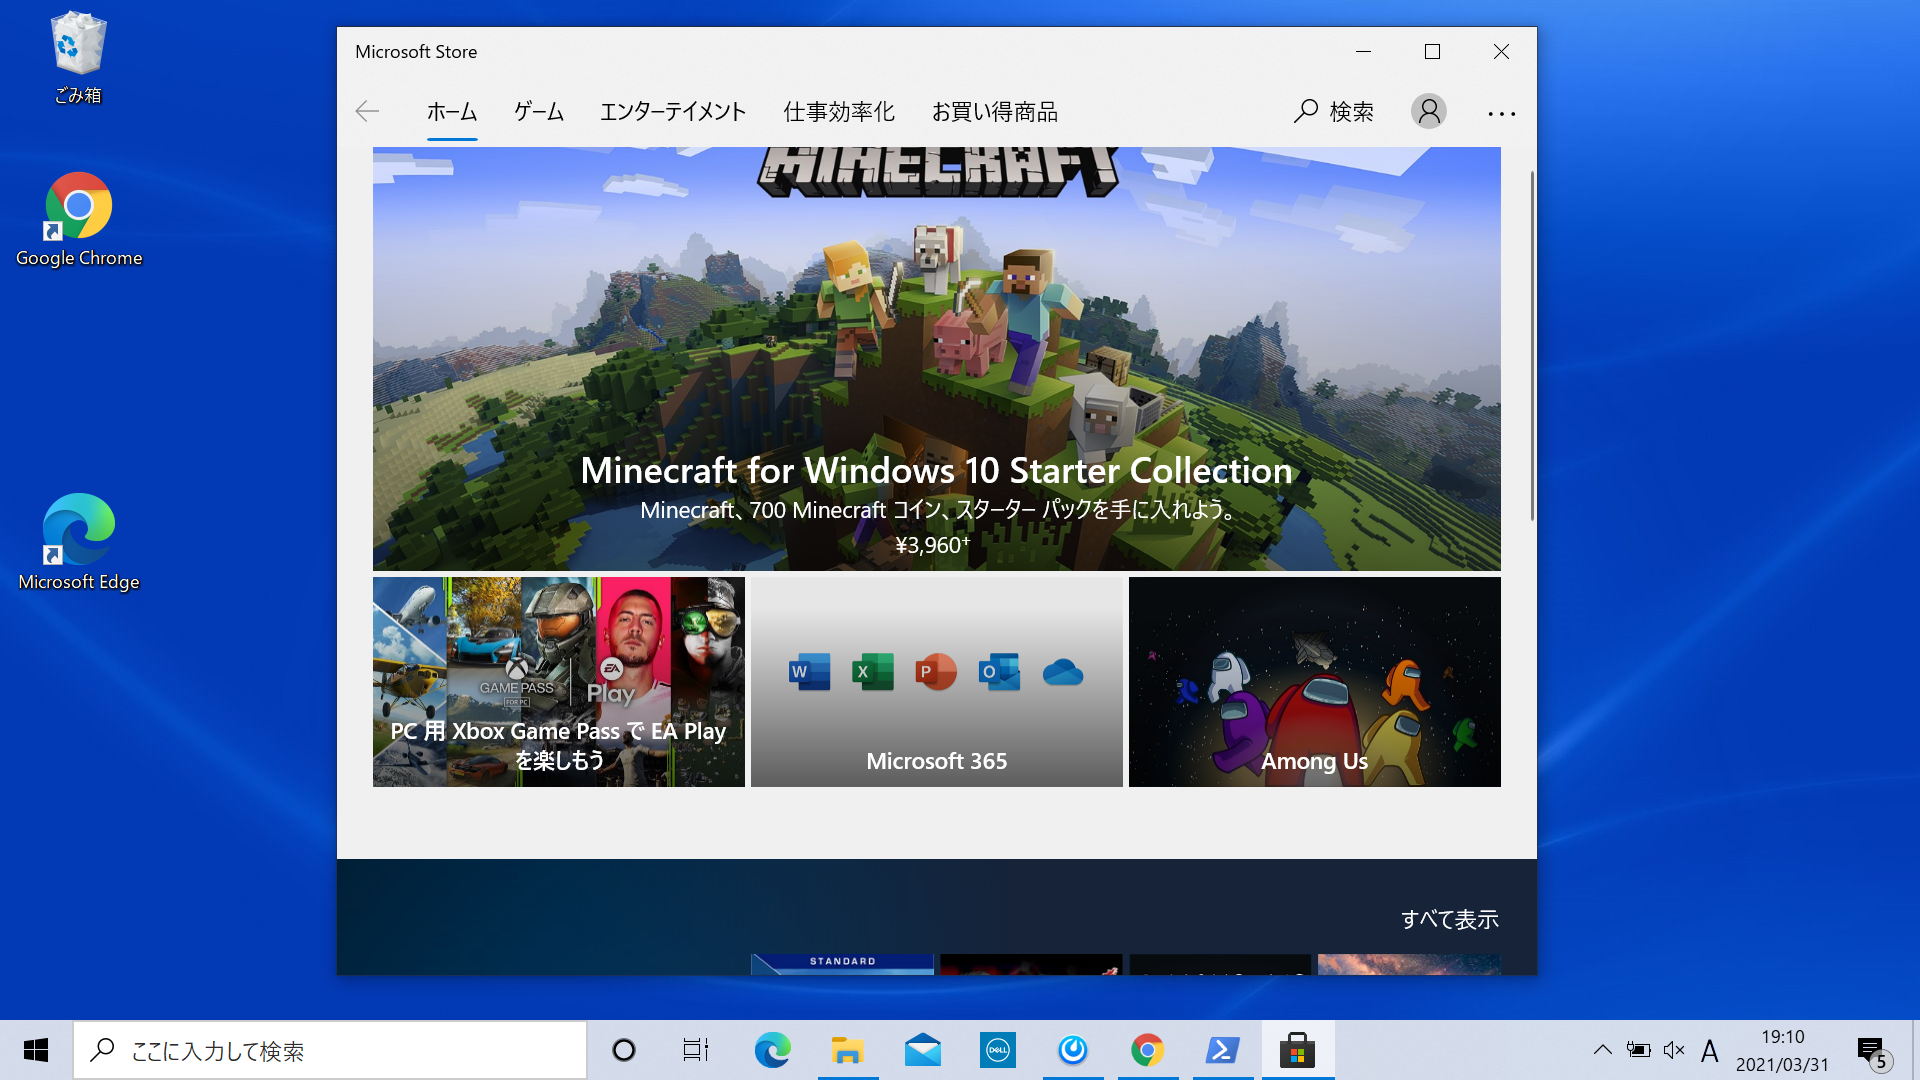Click the Word icon in Microsoft 365 tile
Screen dimensions: 1920x1080
pyautogui.click(x=809, y=672)
